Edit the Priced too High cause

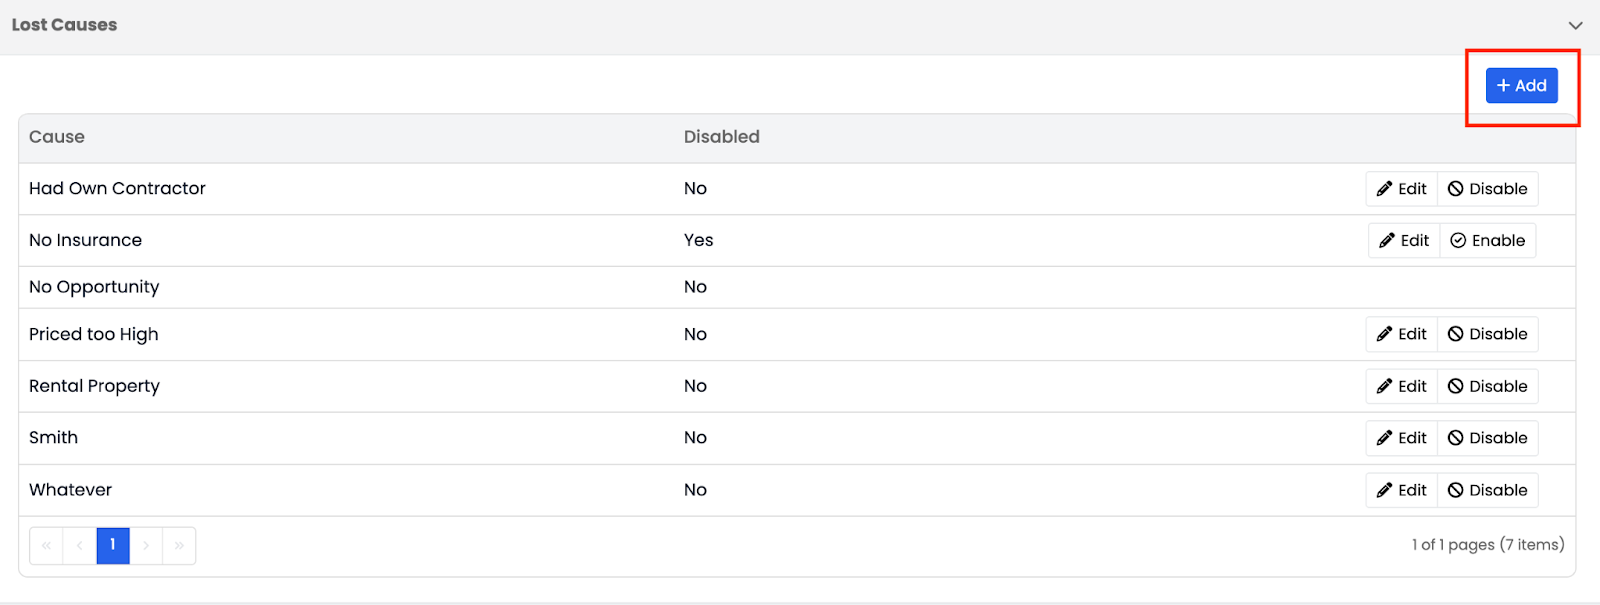pyautogui.click(x=1401, y=334)
